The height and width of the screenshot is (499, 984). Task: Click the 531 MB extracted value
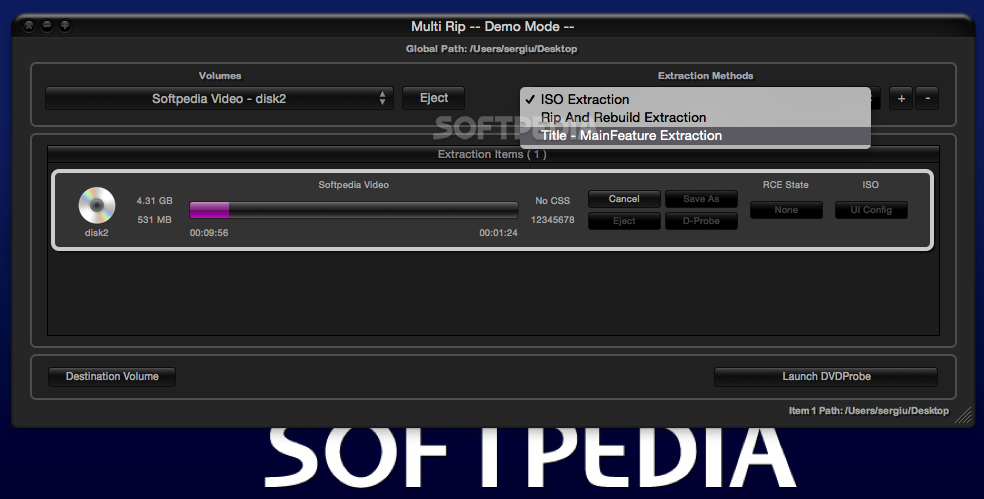click(x=154, y=220)
